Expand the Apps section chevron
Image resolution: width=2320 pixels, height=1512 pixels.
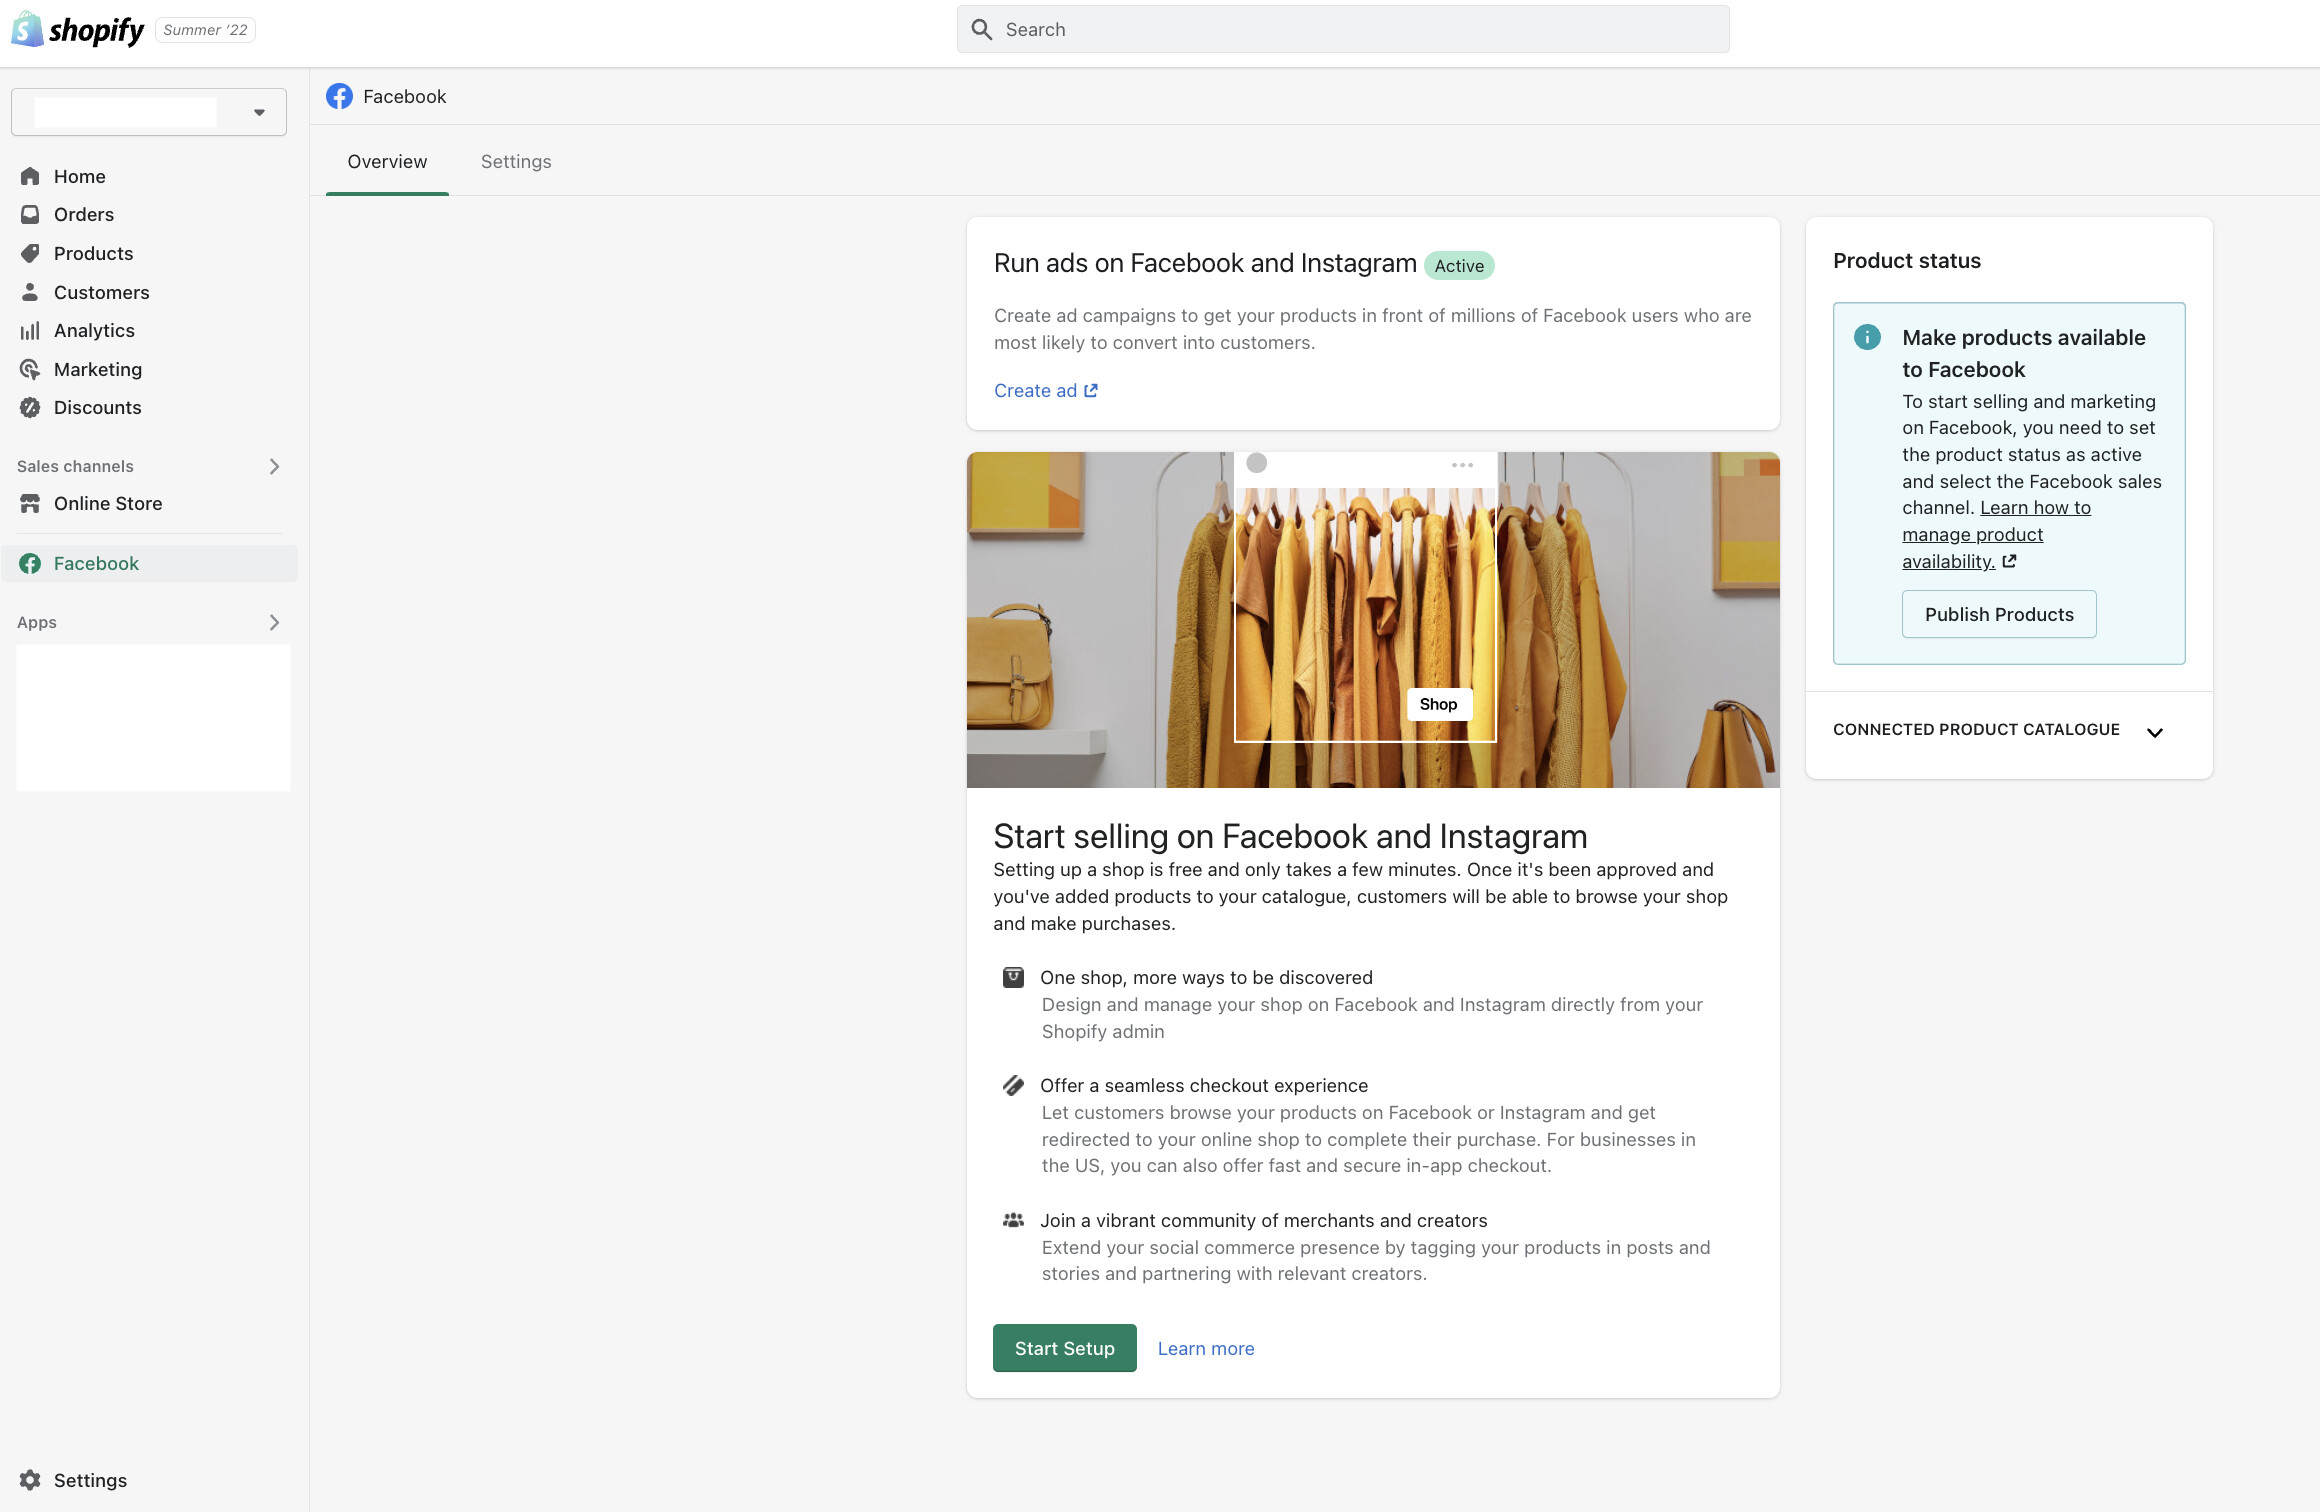coord(274,622)
